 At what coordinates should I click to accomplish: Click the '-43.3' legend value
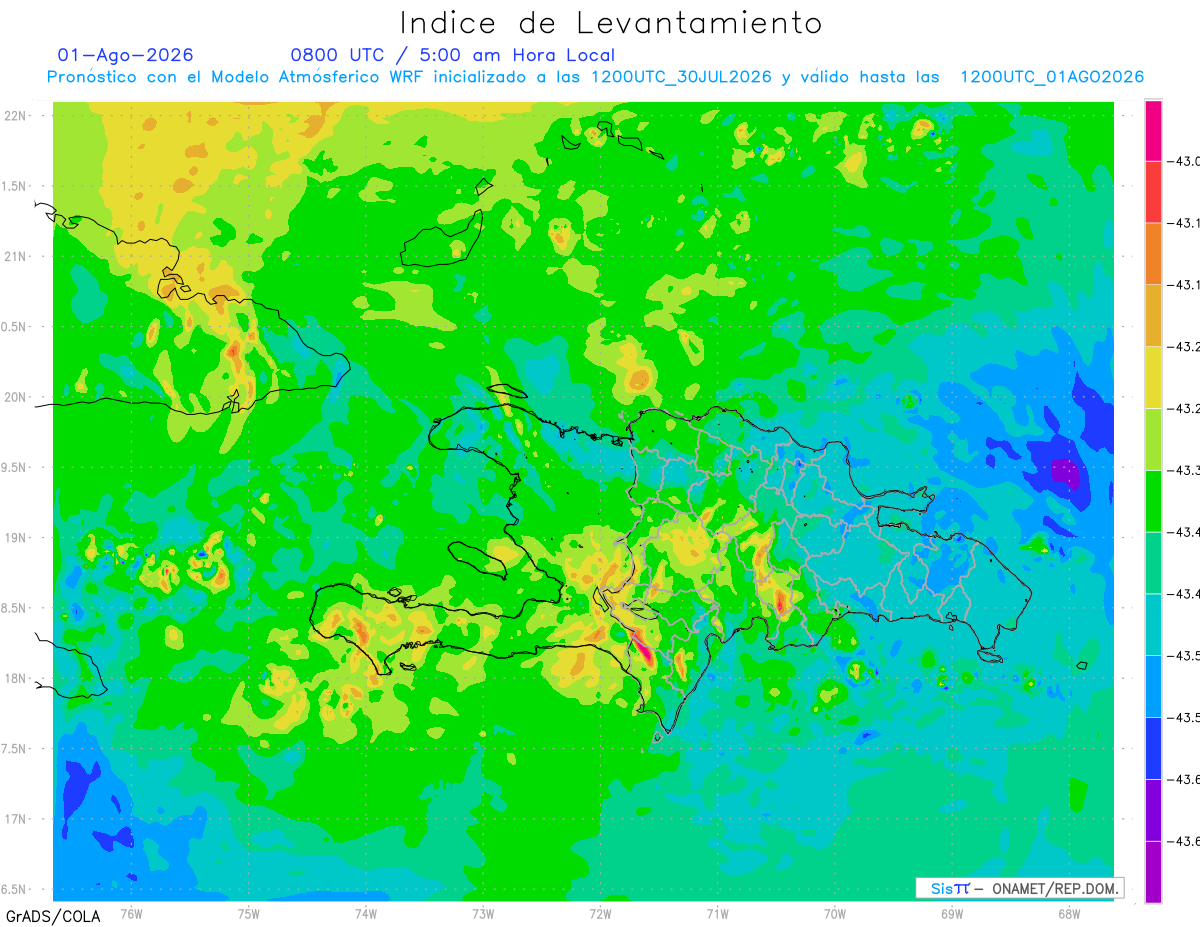coord(1182,470)
